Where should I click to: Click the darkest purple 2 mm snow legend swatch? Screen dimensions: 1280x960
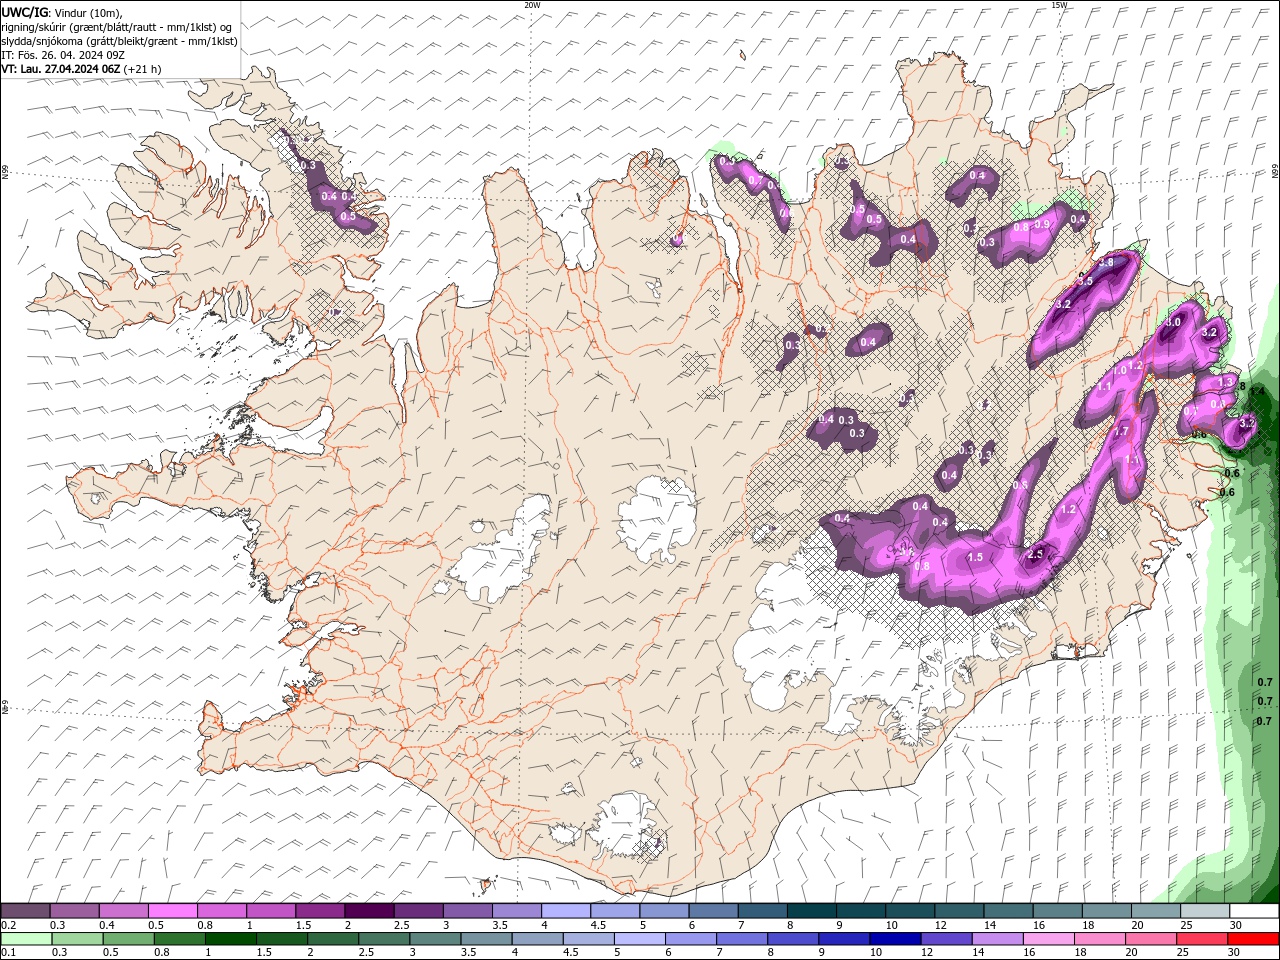368,911
